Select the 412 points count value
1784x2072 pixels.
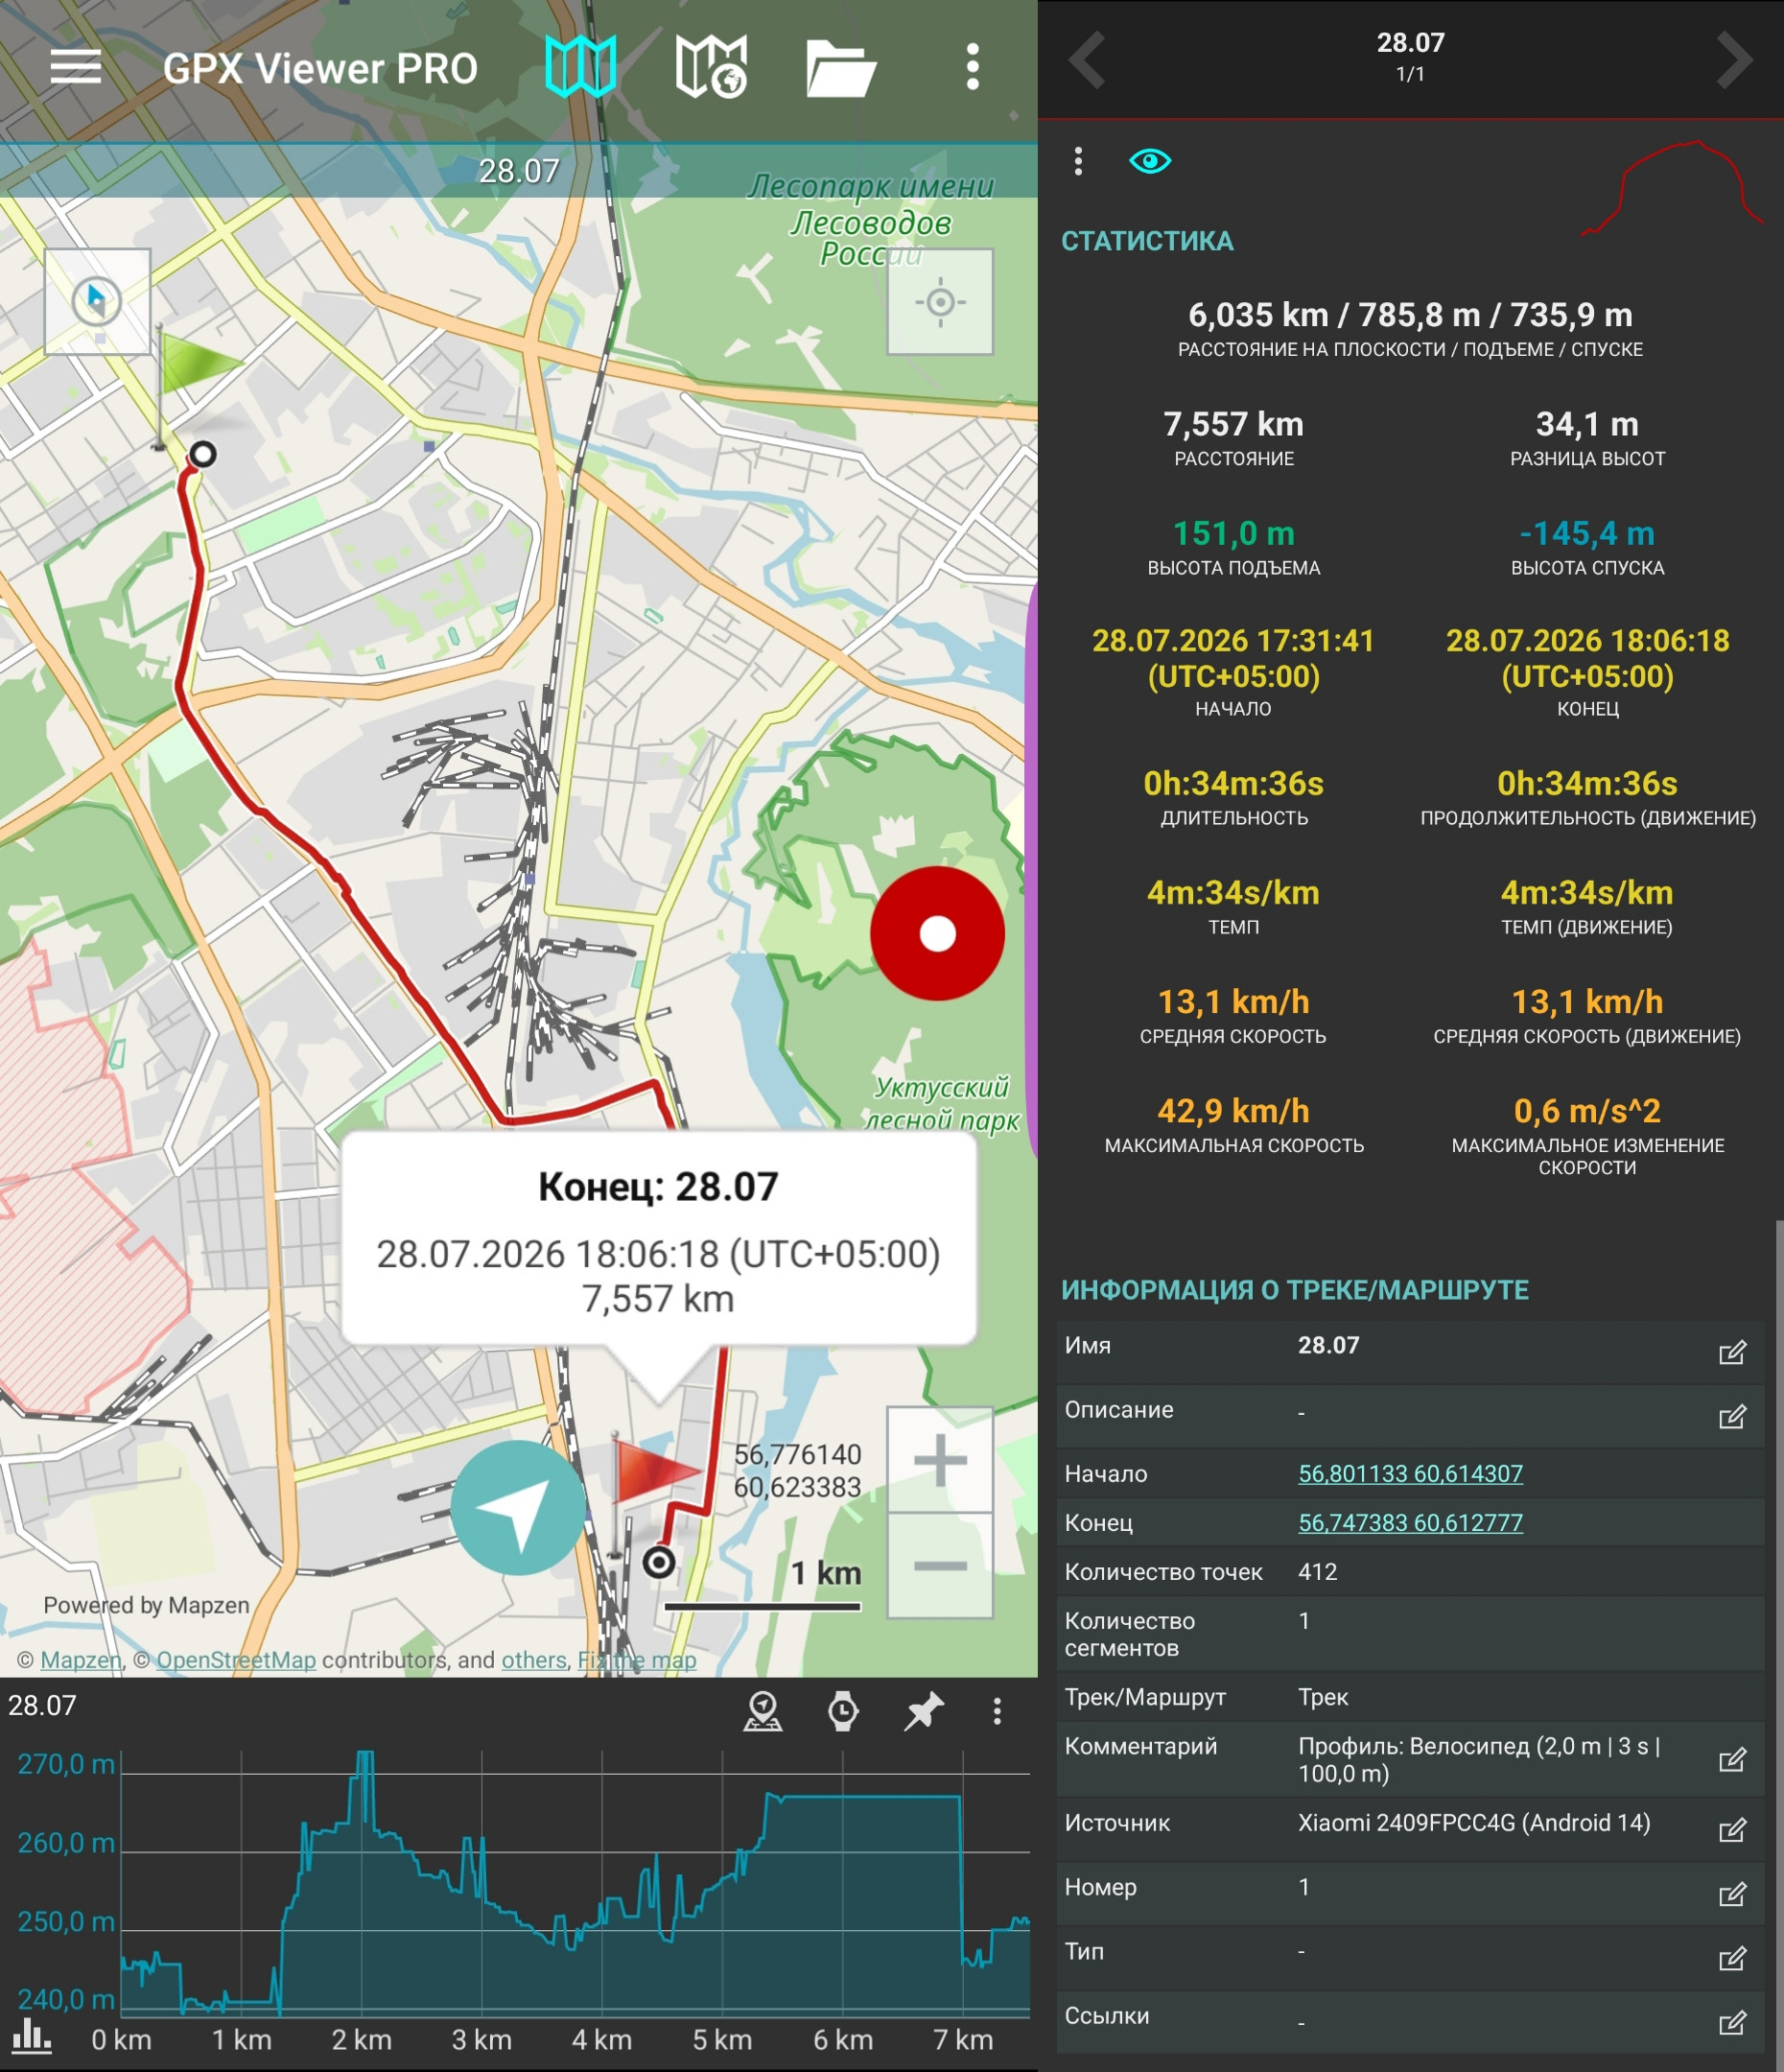(x=1317, y=1572)
